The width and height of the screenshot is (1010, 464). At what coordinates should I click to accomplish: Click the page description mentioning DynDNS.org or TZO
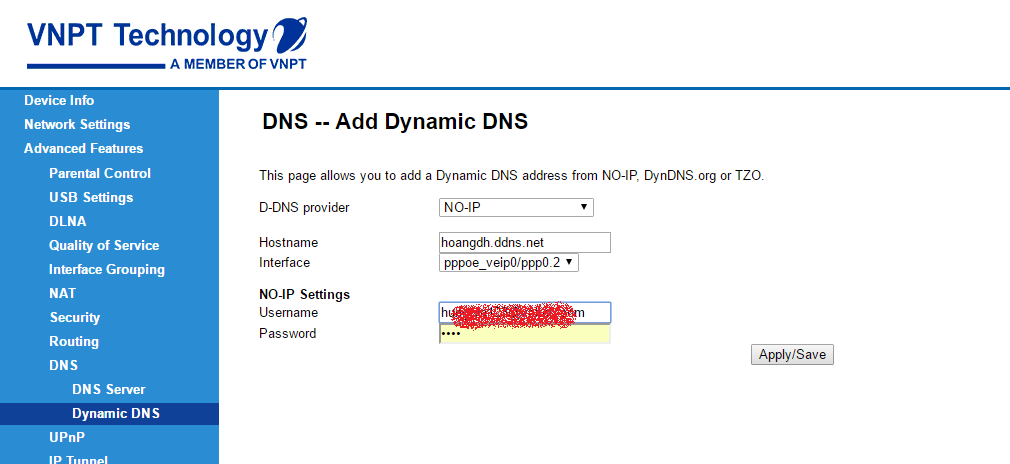511,175
